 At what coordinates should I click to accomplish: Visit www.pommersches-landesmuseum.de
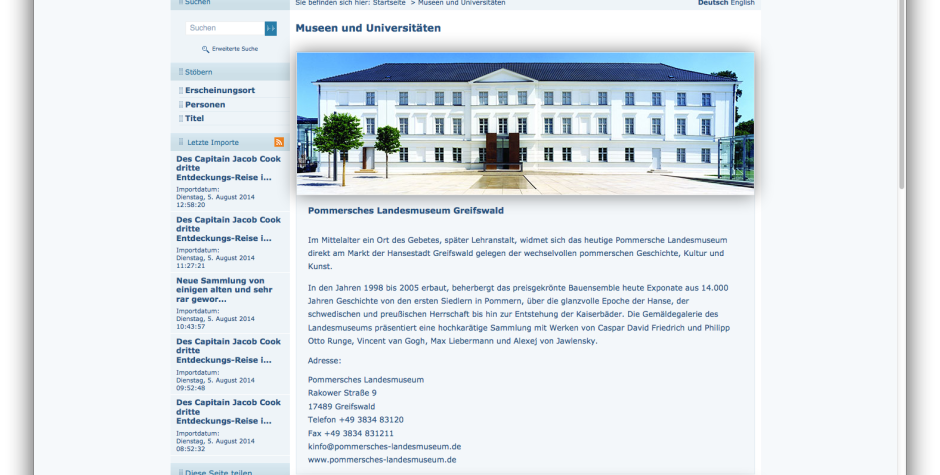click(382, 459)
